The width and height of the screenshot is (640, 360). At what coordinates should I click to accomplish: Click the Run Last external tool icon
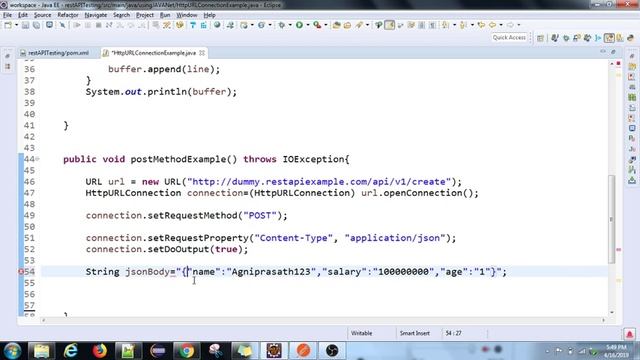(317, 25)
